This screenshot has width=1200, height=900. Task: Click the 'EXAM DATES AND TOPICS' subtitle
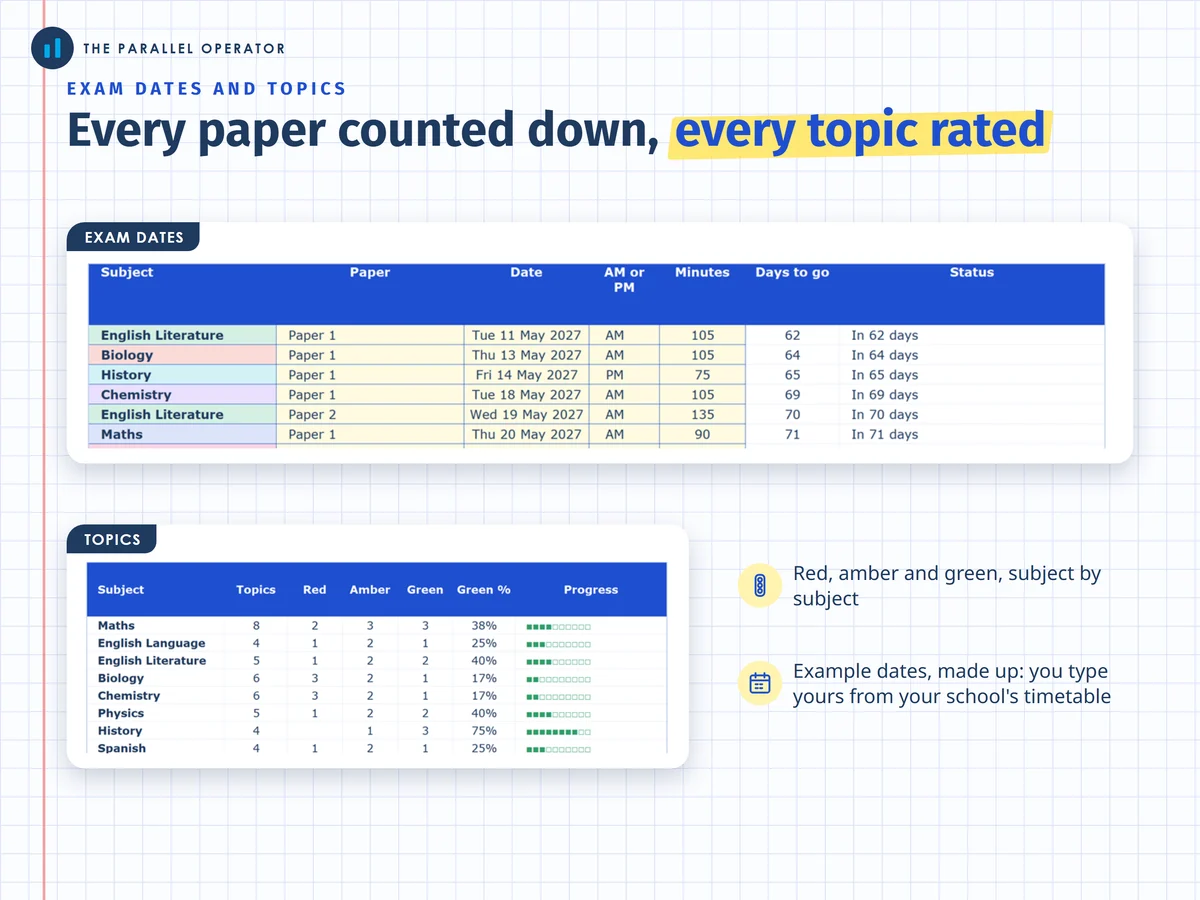(207, 88)
